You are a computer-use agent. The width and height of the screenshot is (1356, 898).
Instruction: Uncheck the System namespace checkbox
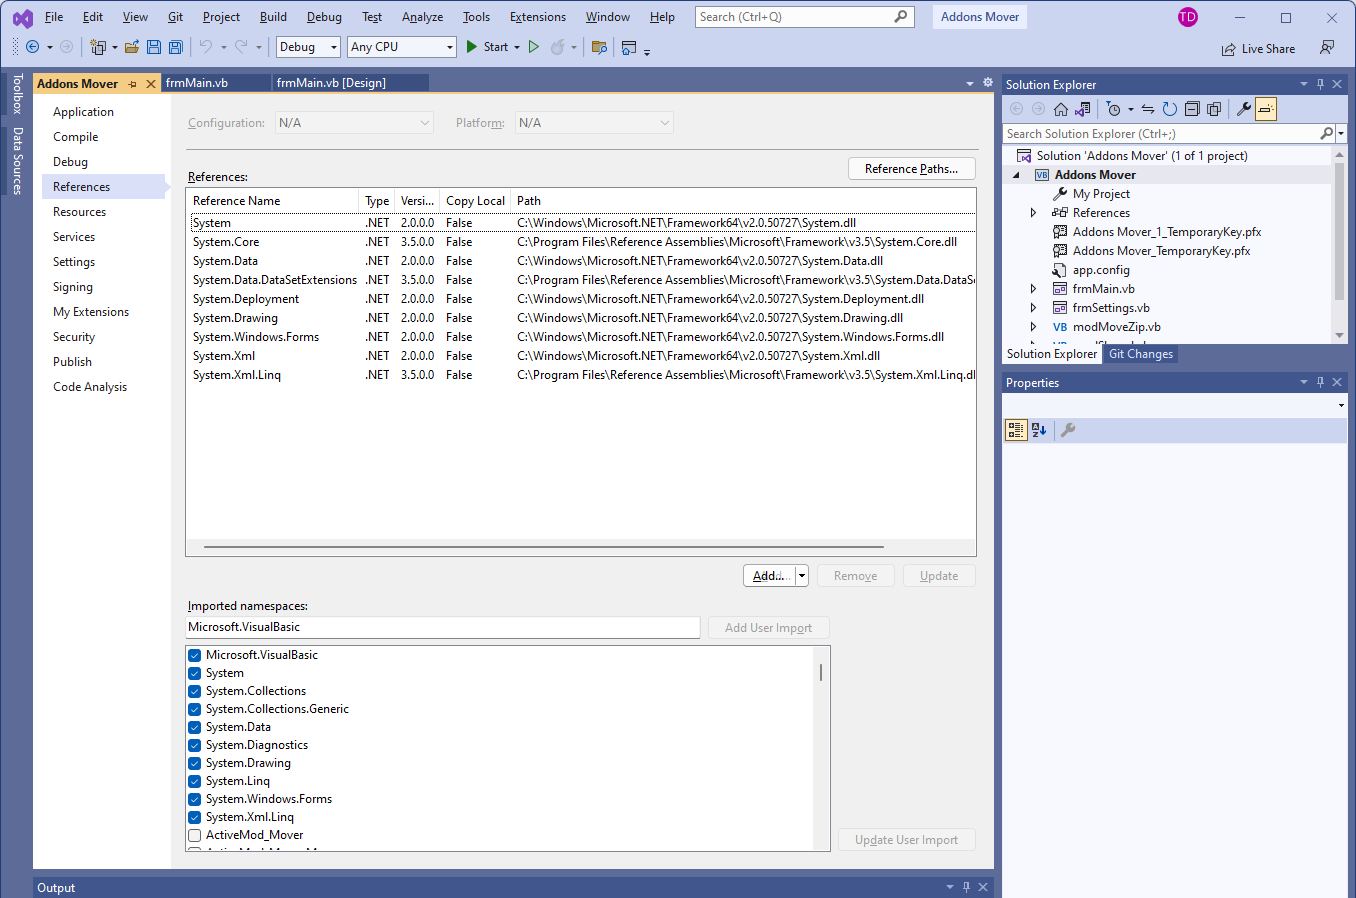coord(195,673)
